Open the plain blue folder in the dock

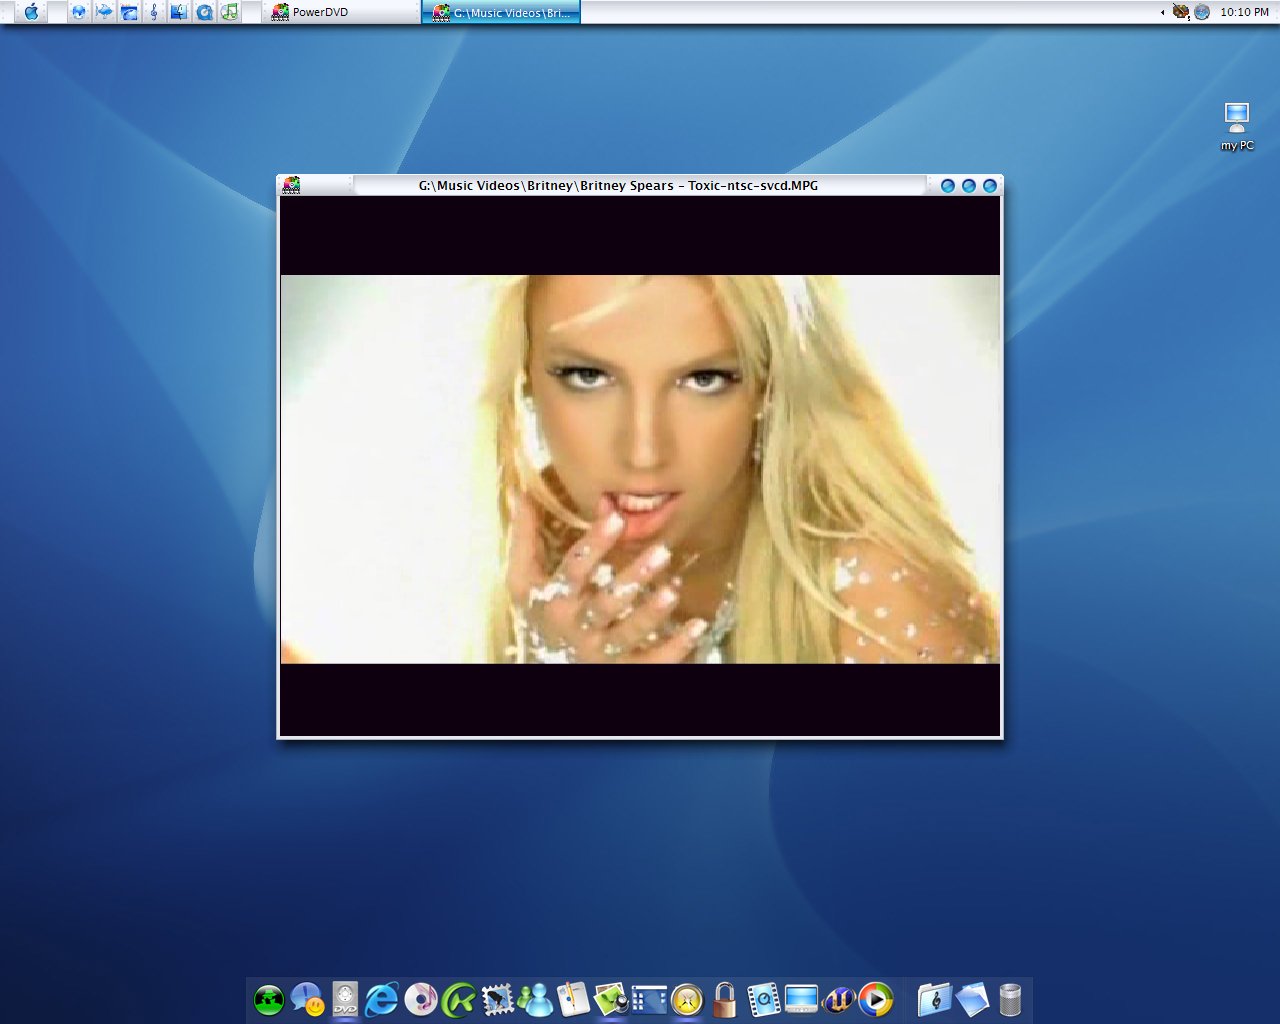click(971, 999)
